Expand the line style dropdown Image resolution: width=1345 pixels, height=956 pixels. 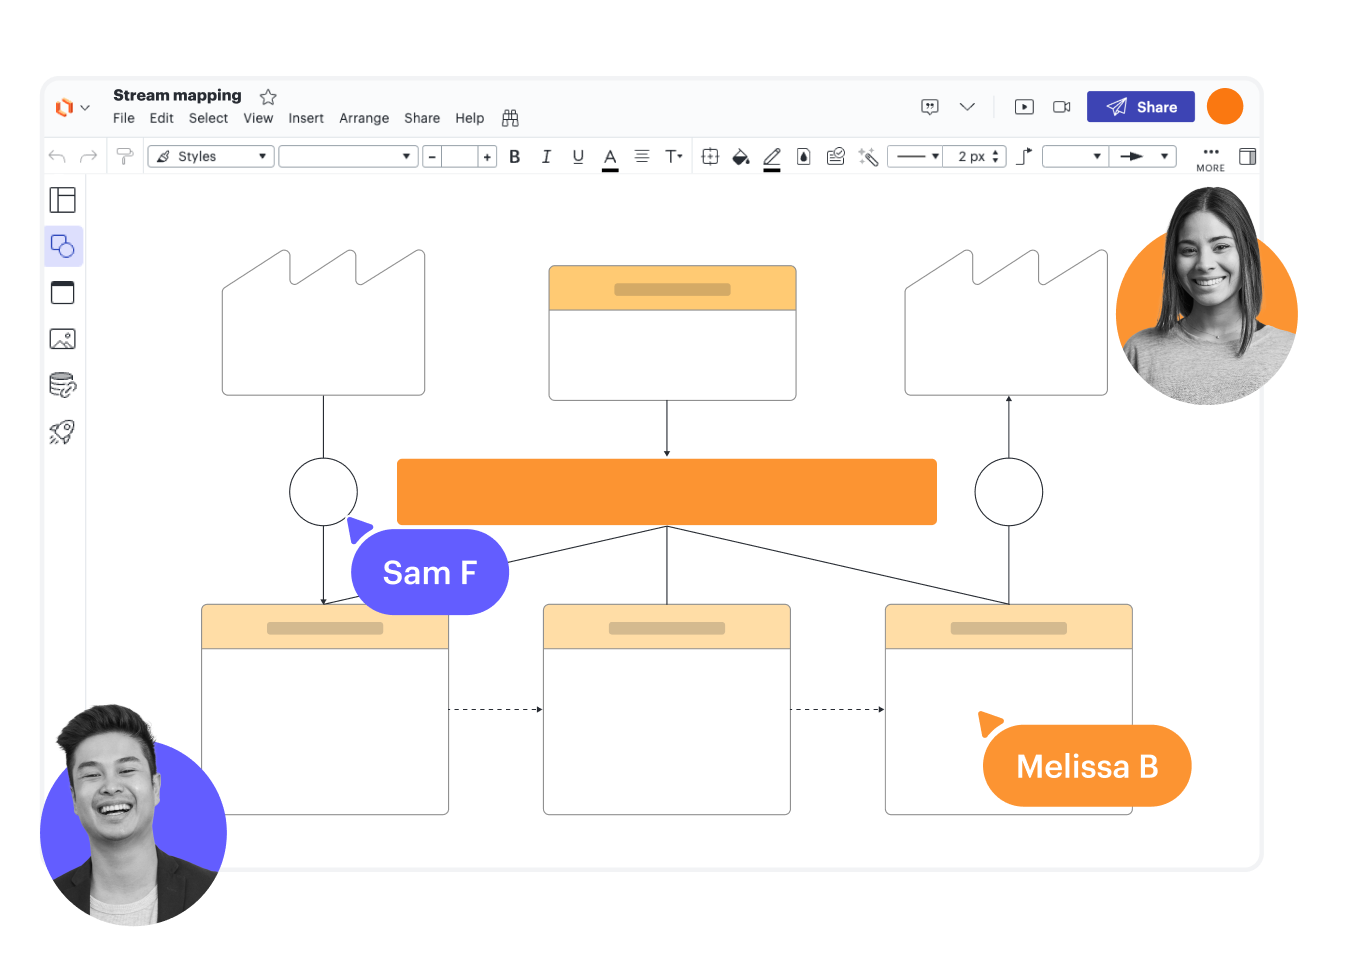click(916, 157)
